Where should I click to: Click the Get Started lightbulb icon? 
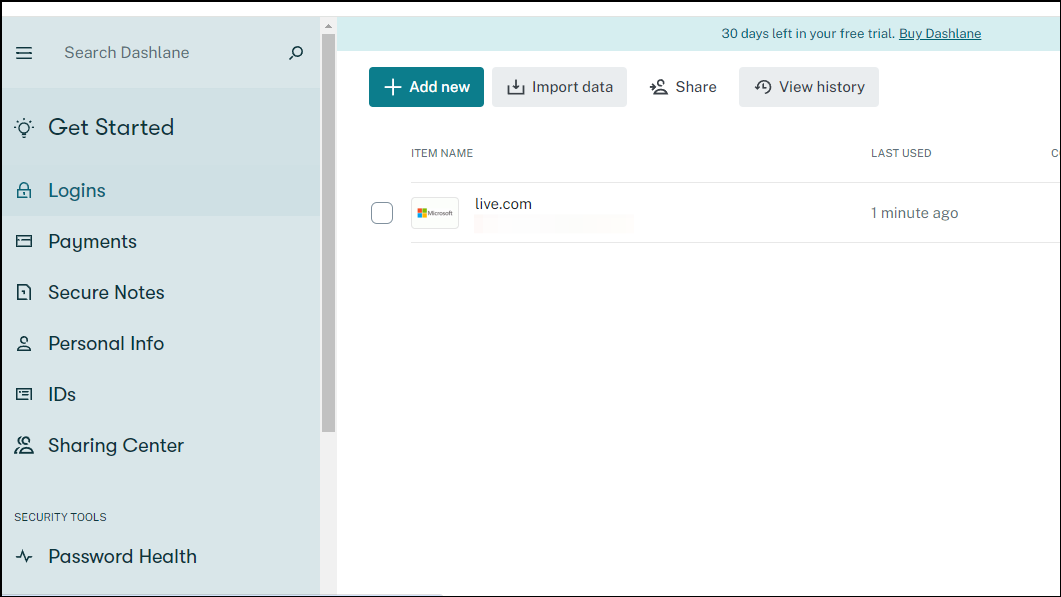[24, 127]
